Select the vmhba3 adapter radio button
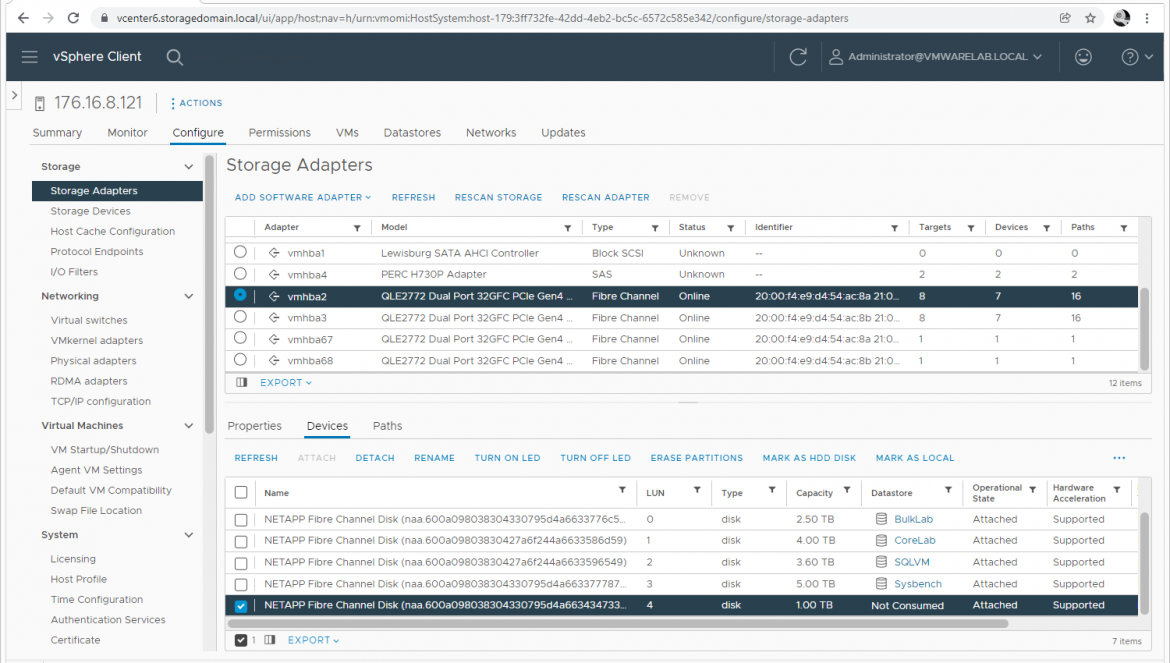Image resolution: width=1170 pixels, height=663 pixels. click(x=240, y=317)
